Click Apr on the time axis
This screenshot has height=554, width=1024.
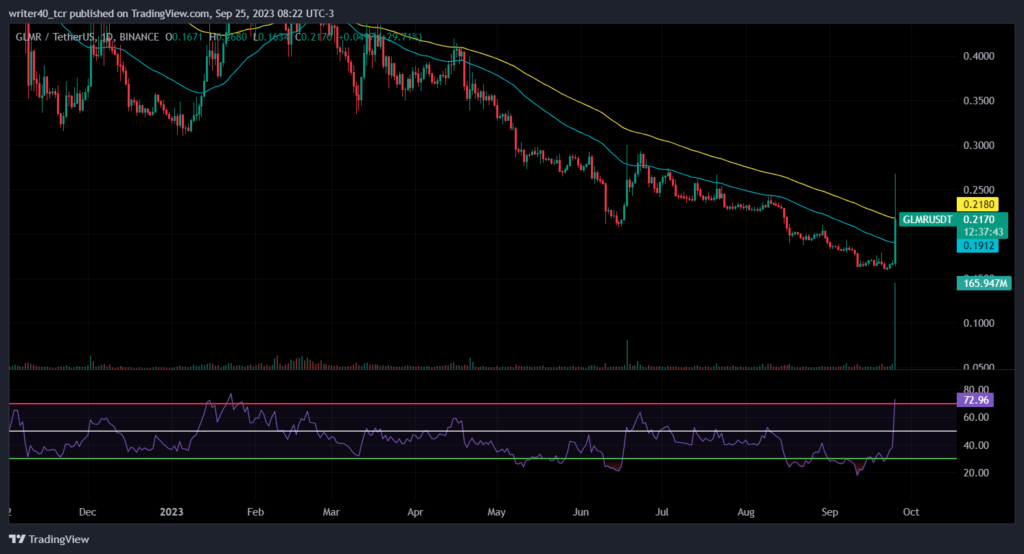pos(415,512)
